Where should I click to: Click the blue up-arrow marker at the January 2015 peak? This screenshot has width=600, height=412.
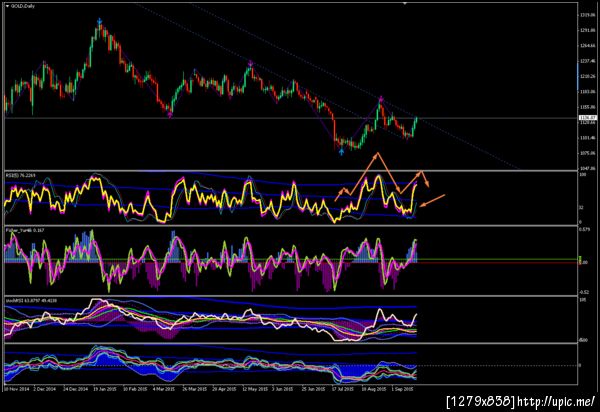[99, 21]
